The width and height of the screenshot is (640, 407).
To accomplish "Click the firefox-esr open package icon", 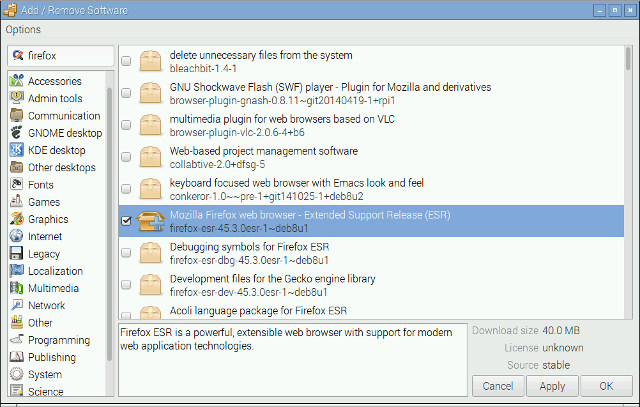I will point(150,221).
